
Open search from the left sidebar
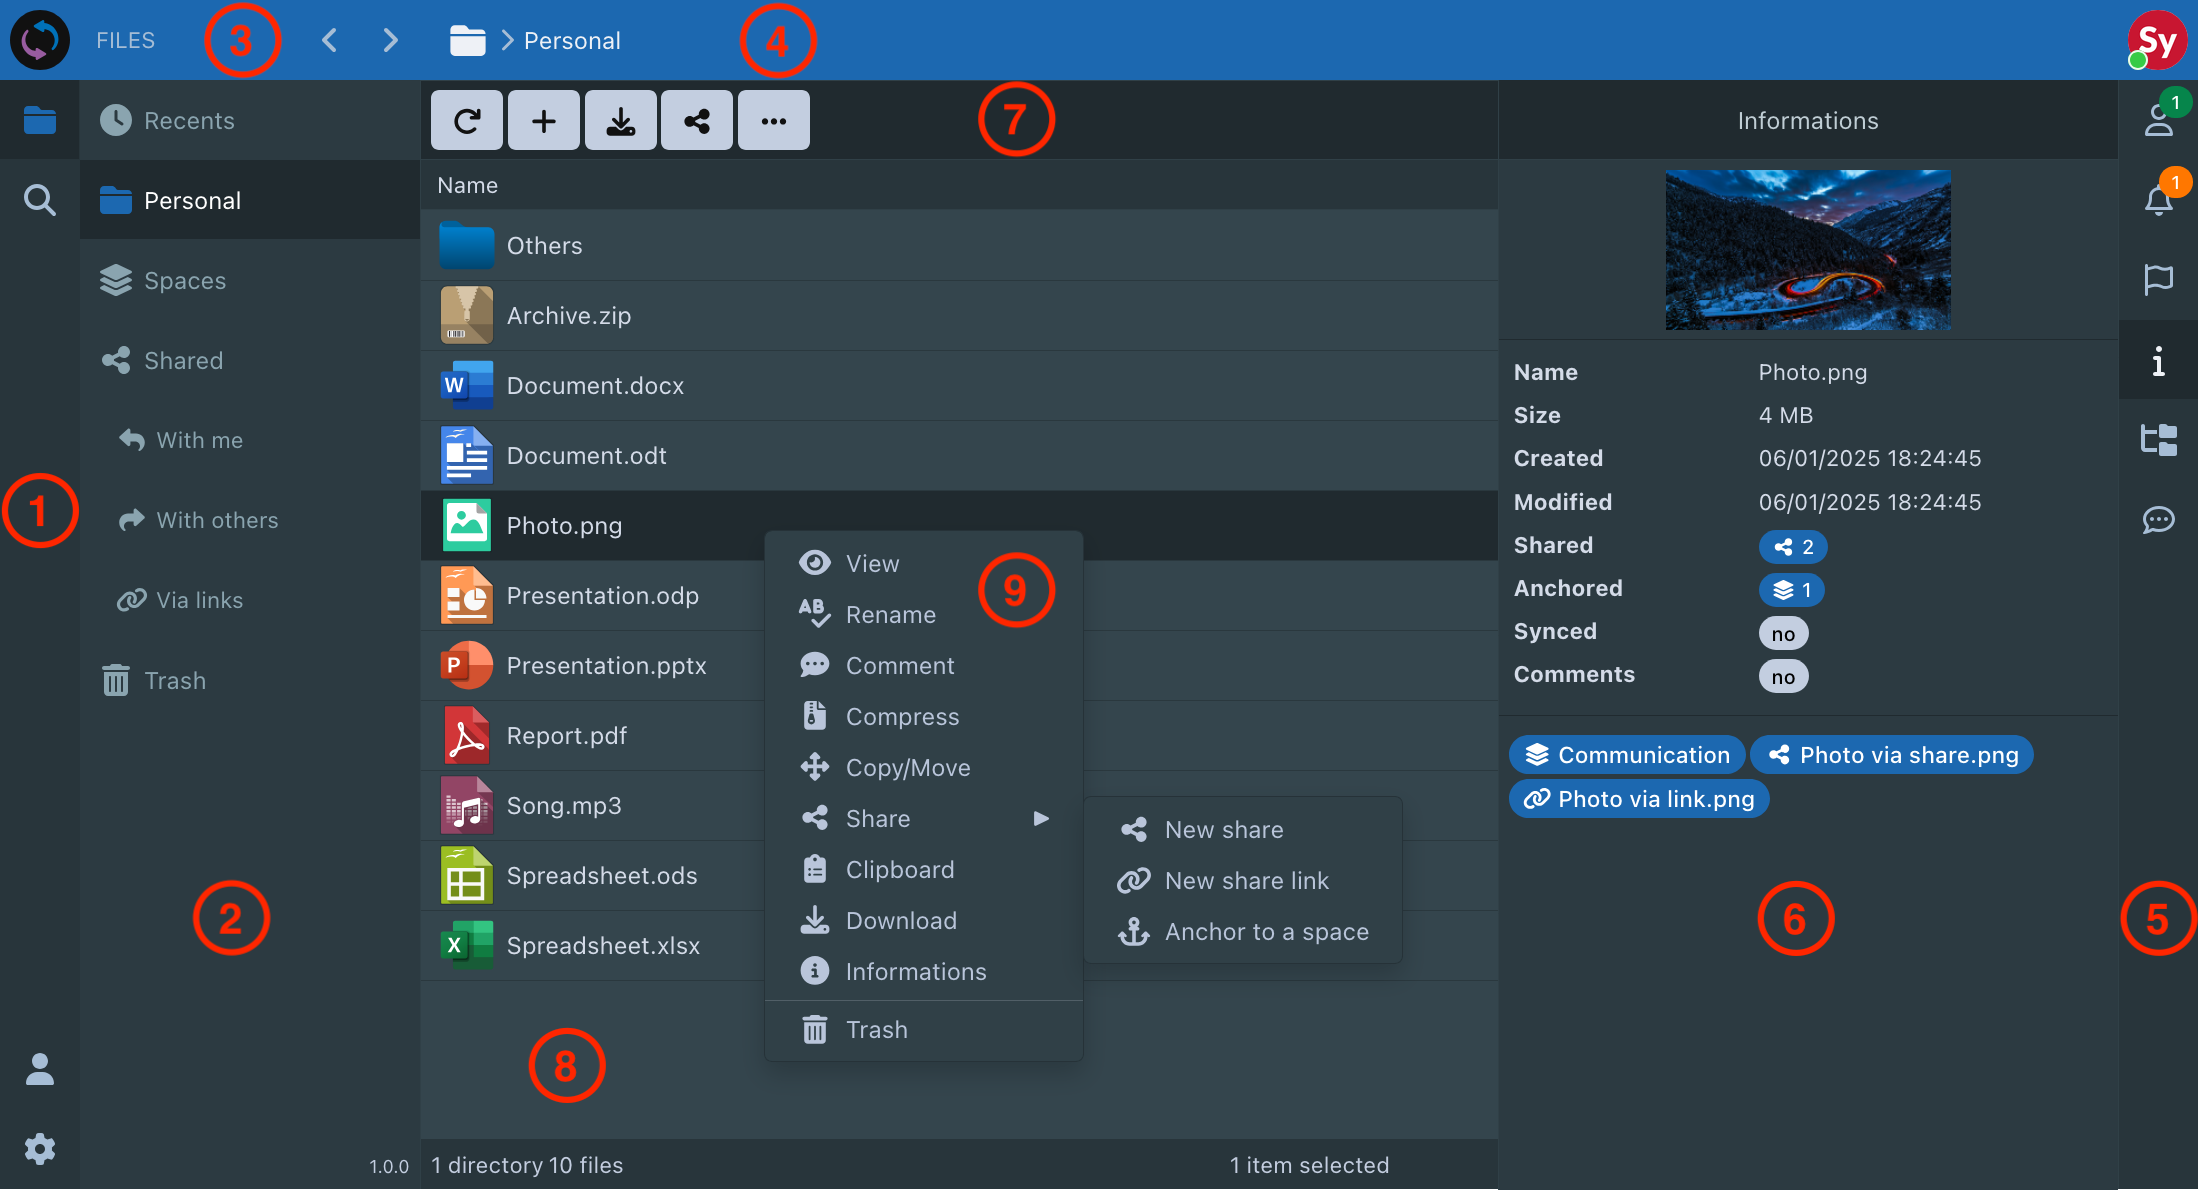point(39,199)
